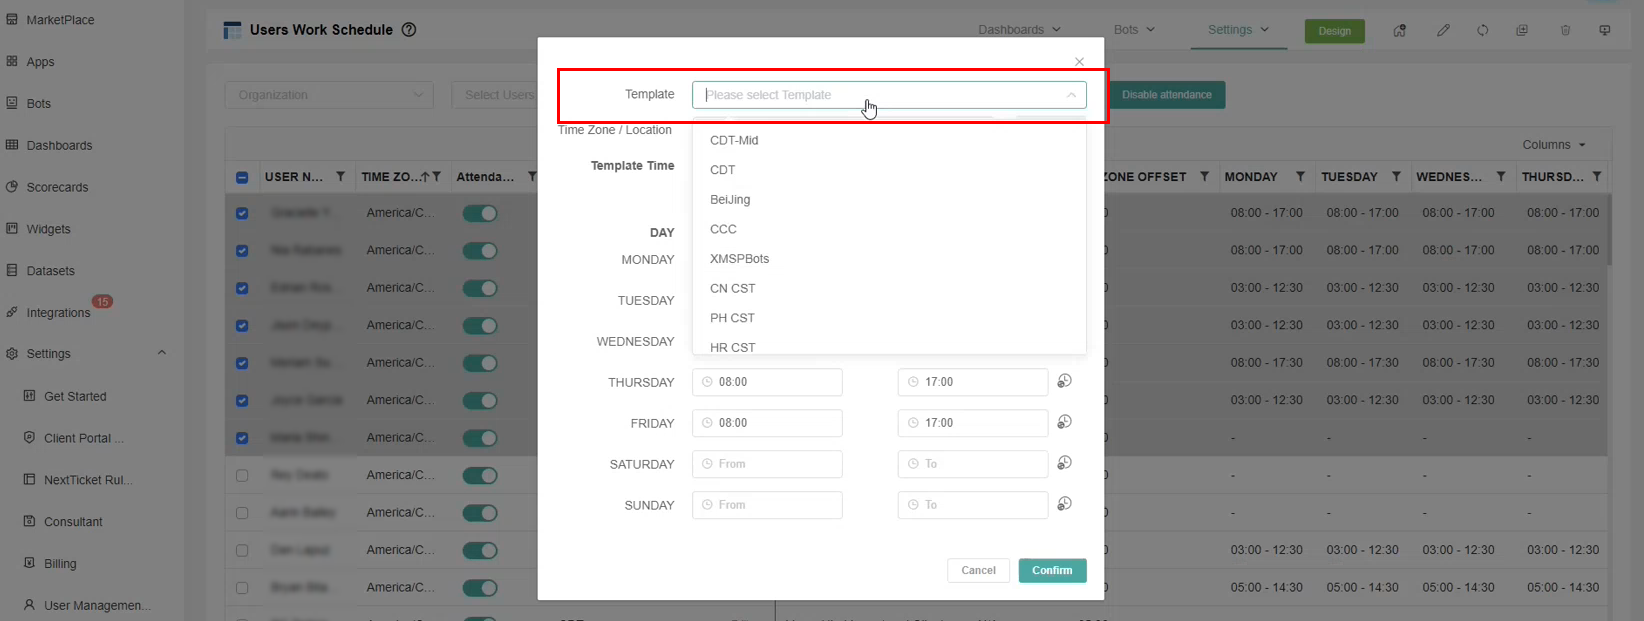Viewport: 1644px width, 621px height.
Task: Open the Dashboards tab menu
Action: [x=1019, y=30]
